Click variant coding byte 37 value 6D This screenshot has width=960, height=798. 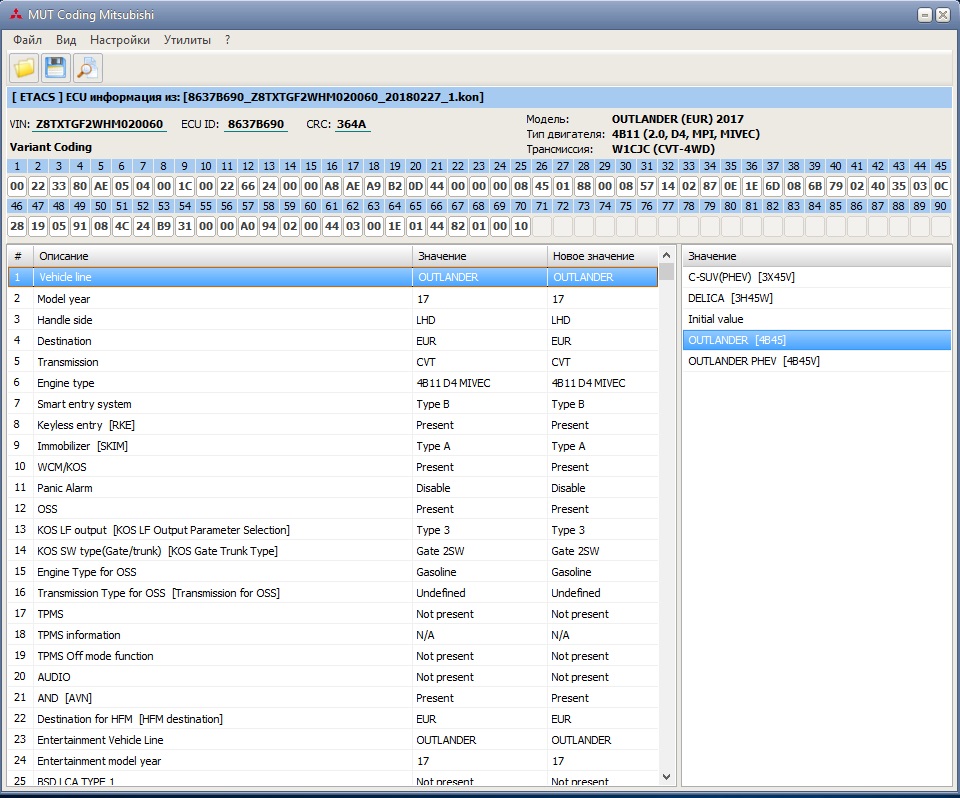click(x=773, y=186)
